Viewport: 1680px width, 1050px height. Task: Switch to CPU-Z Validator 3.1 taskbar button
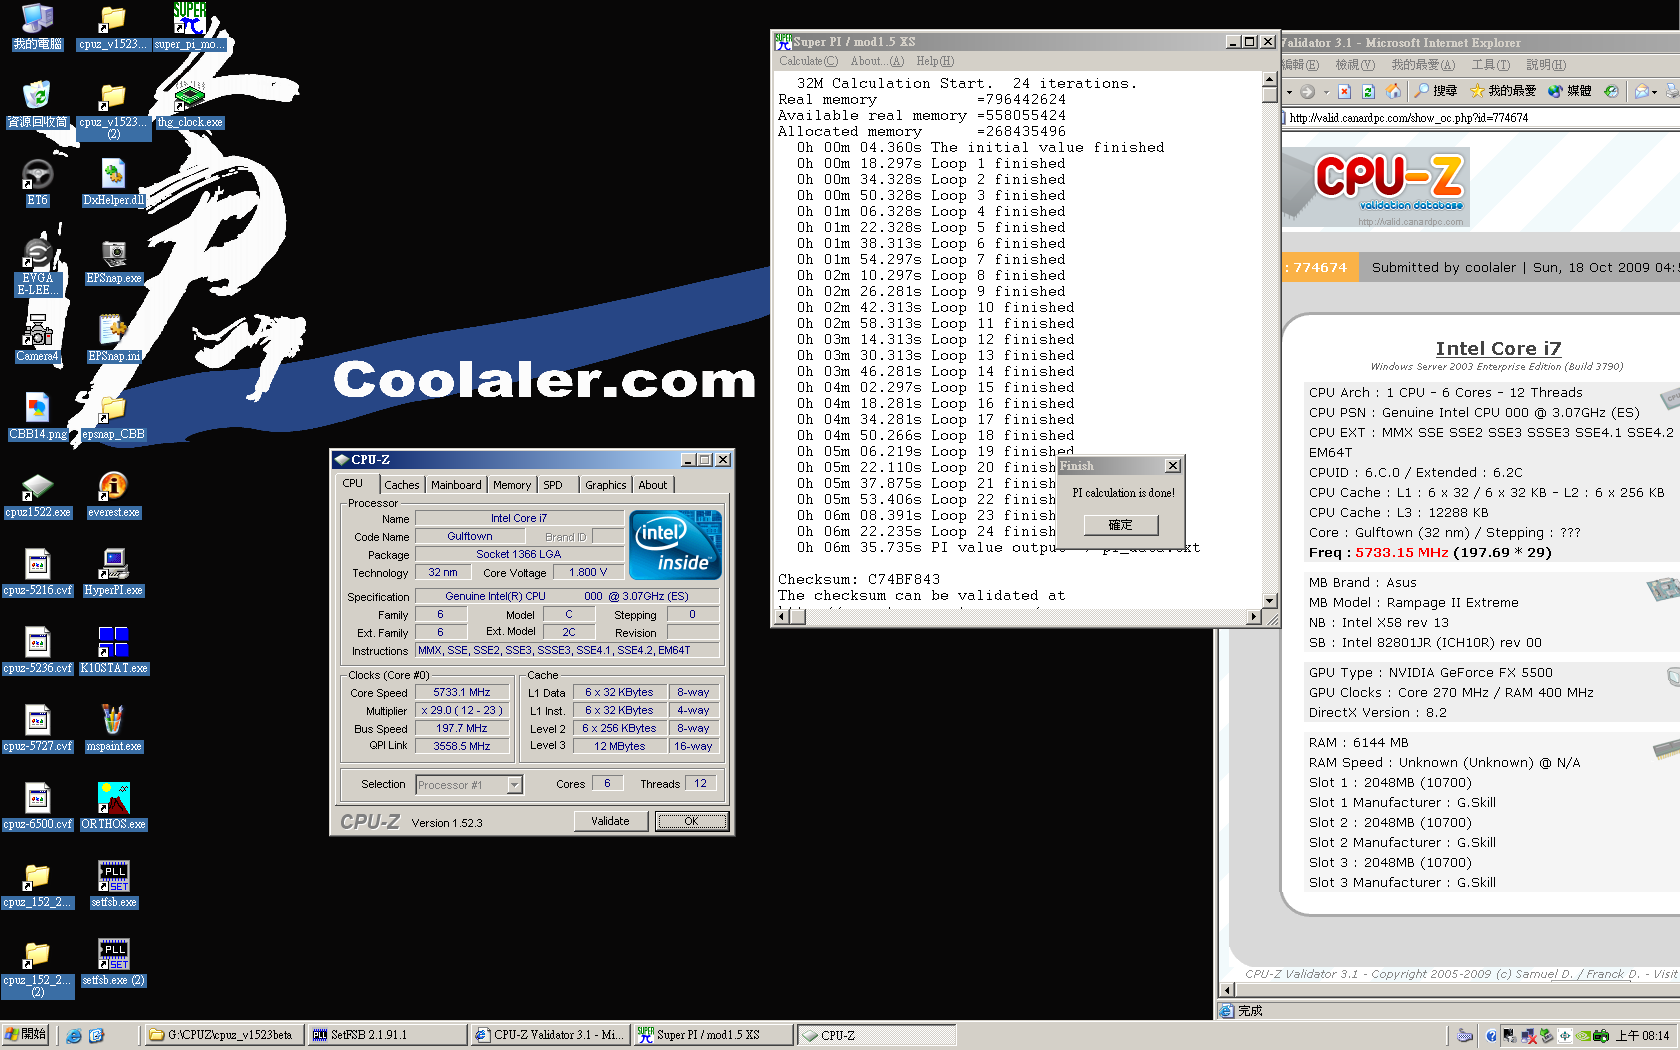(550, 1035)
